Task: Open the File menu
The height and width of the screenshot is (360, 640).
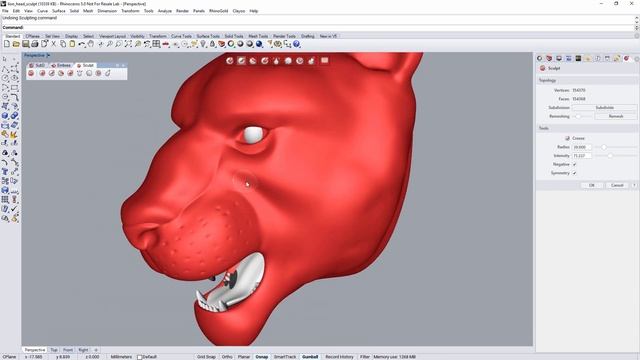Action: (5, 11)
